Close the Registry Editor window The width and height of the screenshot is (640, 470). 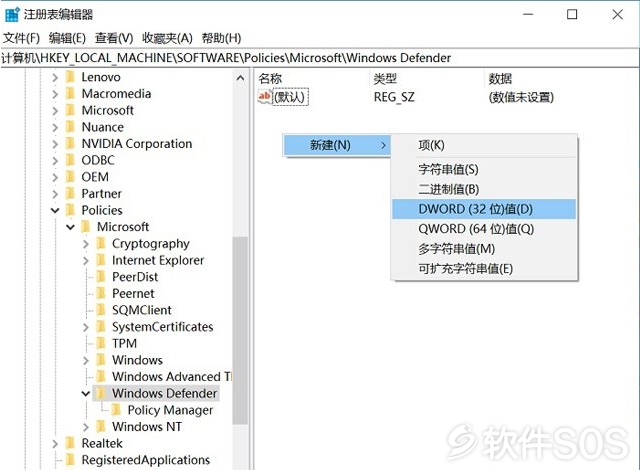coord(617,15)
